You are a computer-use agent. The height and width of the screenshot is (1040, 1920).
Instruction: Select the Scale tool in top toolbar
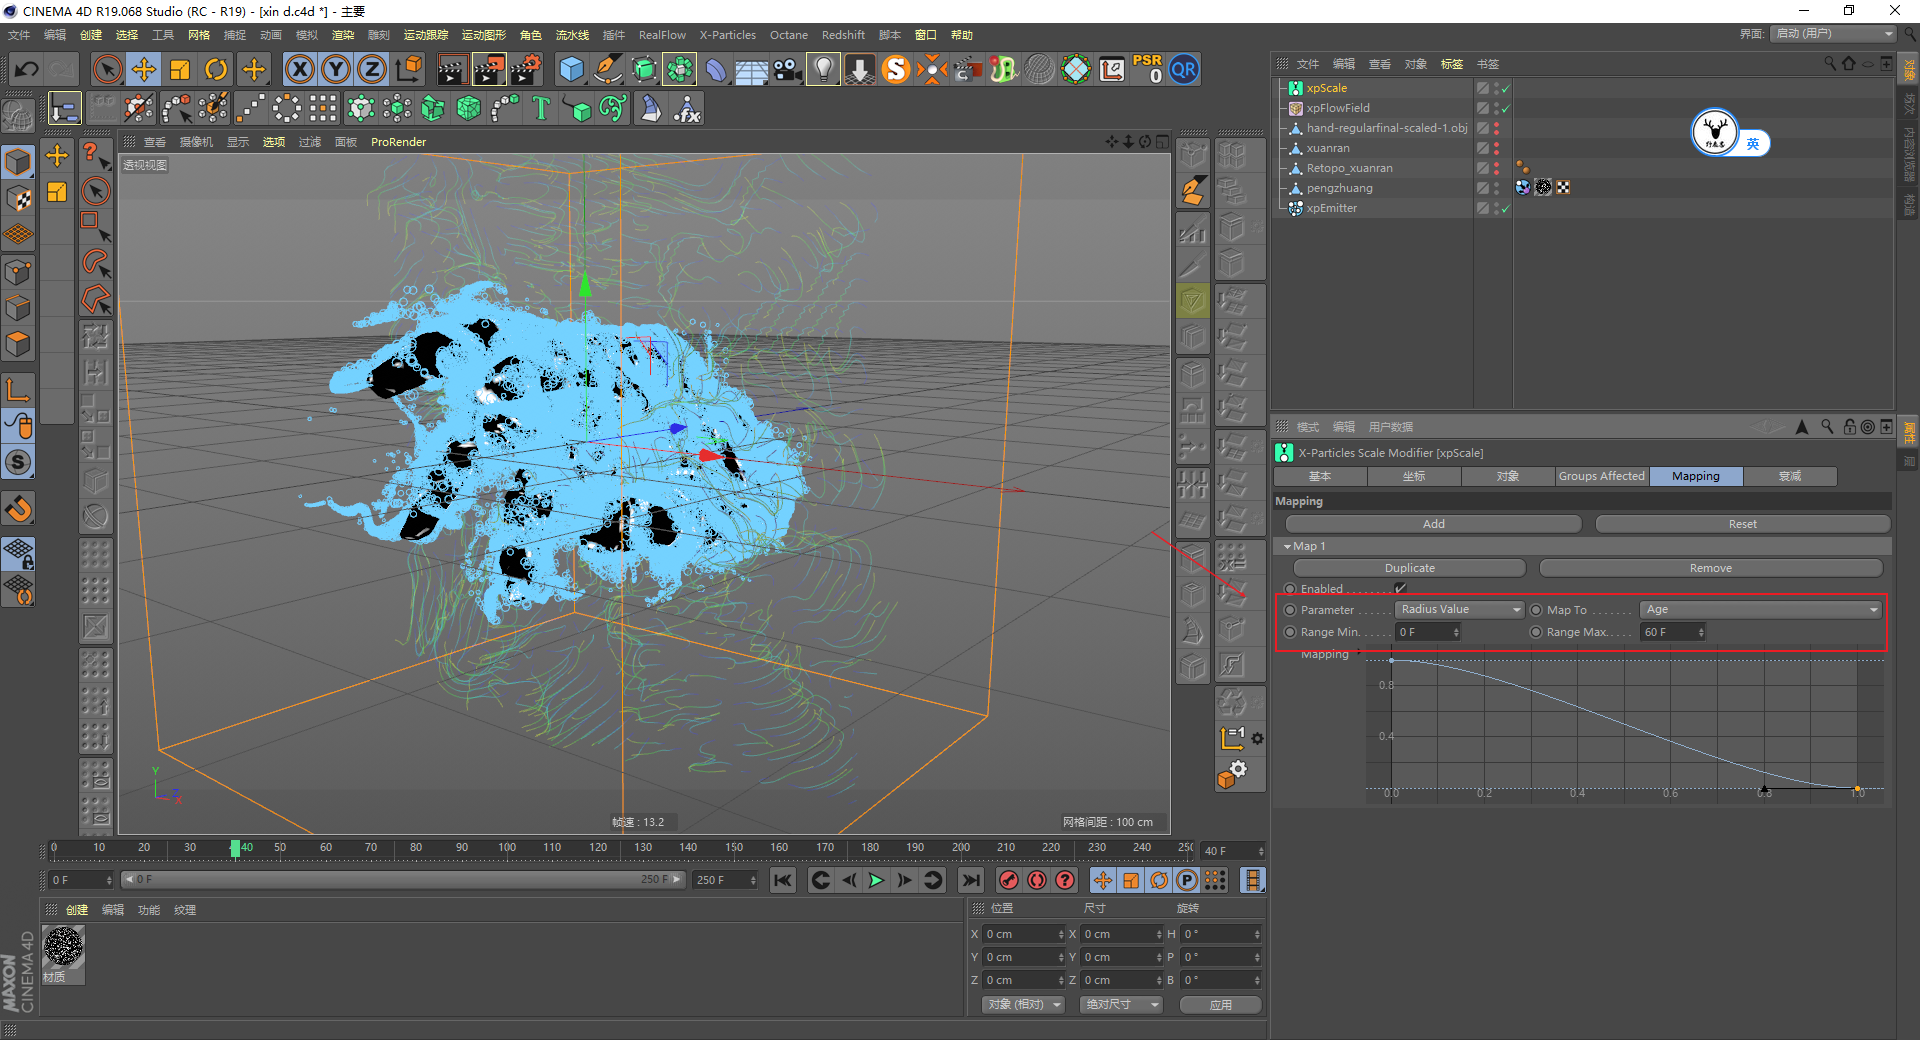point(180,69)
